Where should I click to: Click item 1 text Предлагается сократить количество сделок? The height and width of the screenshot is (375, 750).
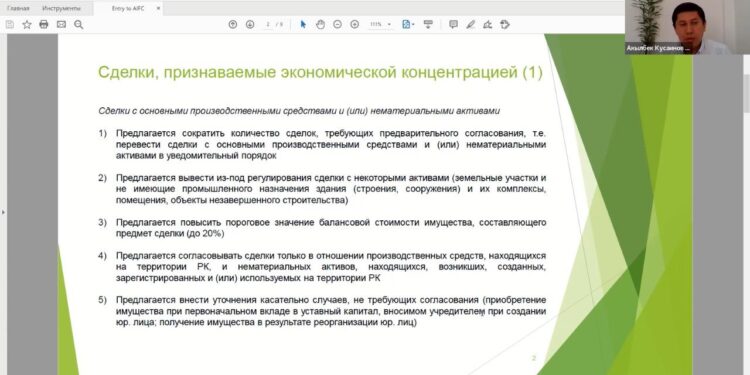pos(331,144)
